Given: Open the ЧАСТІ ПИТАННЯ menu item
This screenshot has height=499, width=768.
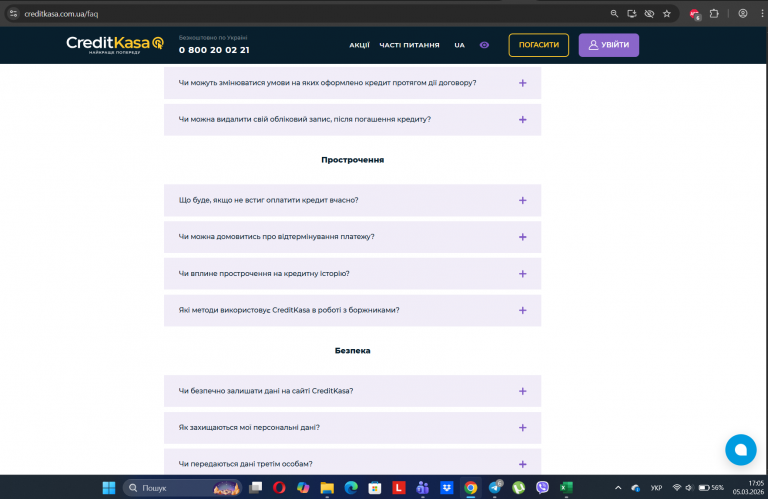Looking at the screenshot, I should 409,45.
